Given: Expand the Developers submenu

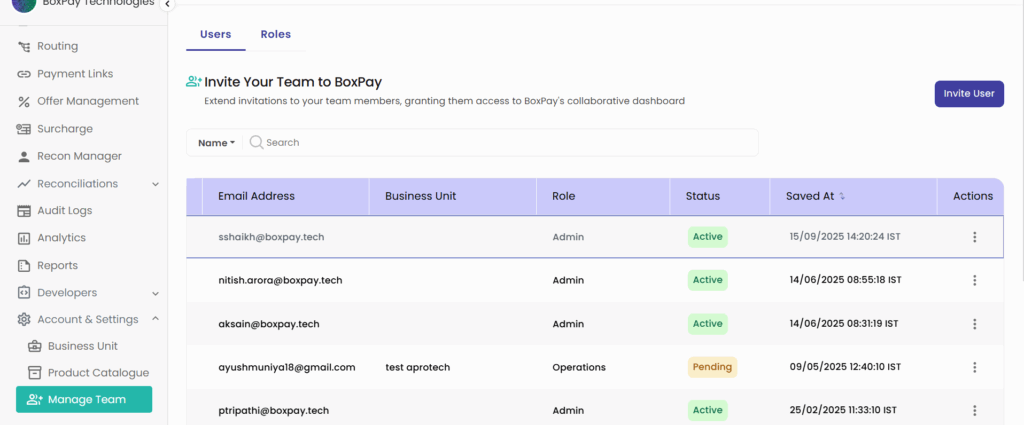Looking at the screenshot, I should click(x=155, y=293).
